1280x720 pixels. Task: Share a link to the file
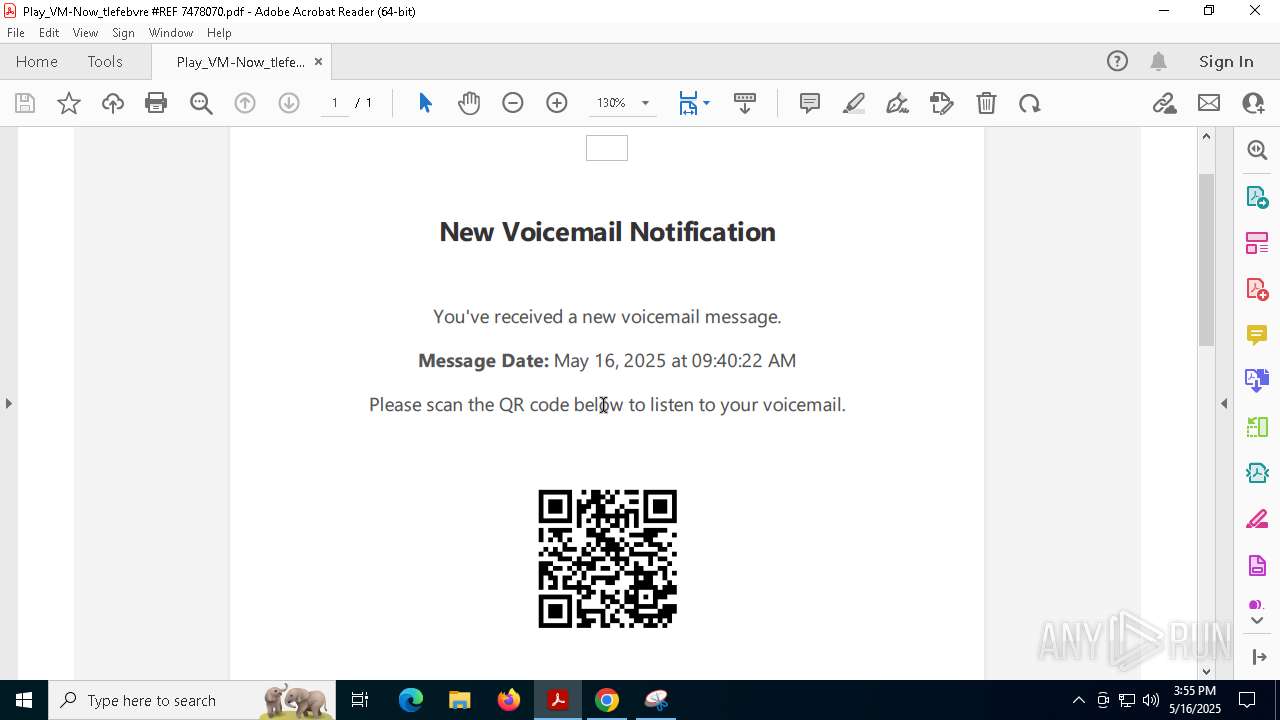tap(1164, 103)
